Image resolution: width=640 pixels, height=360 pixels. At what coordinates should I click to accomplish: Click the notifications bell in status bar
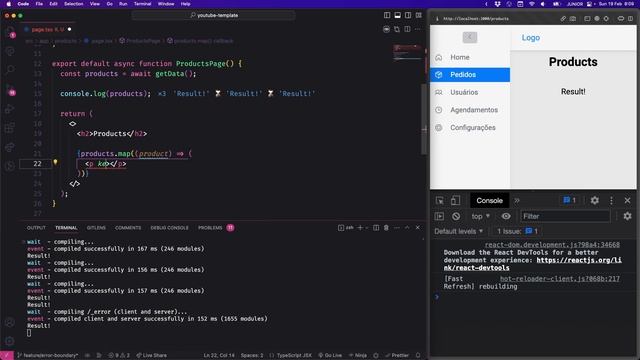point(418,356)
